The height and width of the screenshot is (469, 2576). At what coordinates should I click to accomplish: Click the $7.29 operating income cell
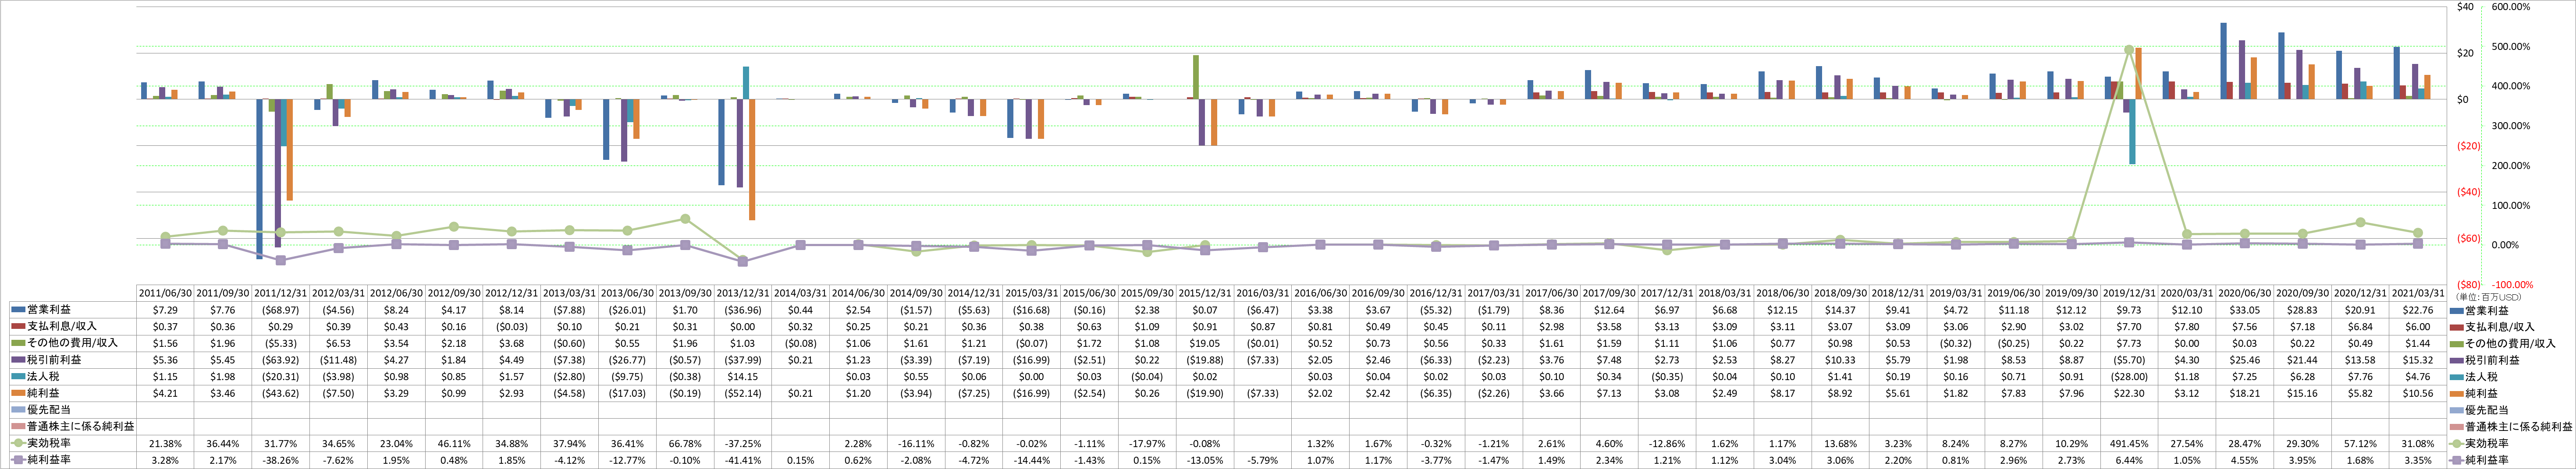click(x=165, y=310)
